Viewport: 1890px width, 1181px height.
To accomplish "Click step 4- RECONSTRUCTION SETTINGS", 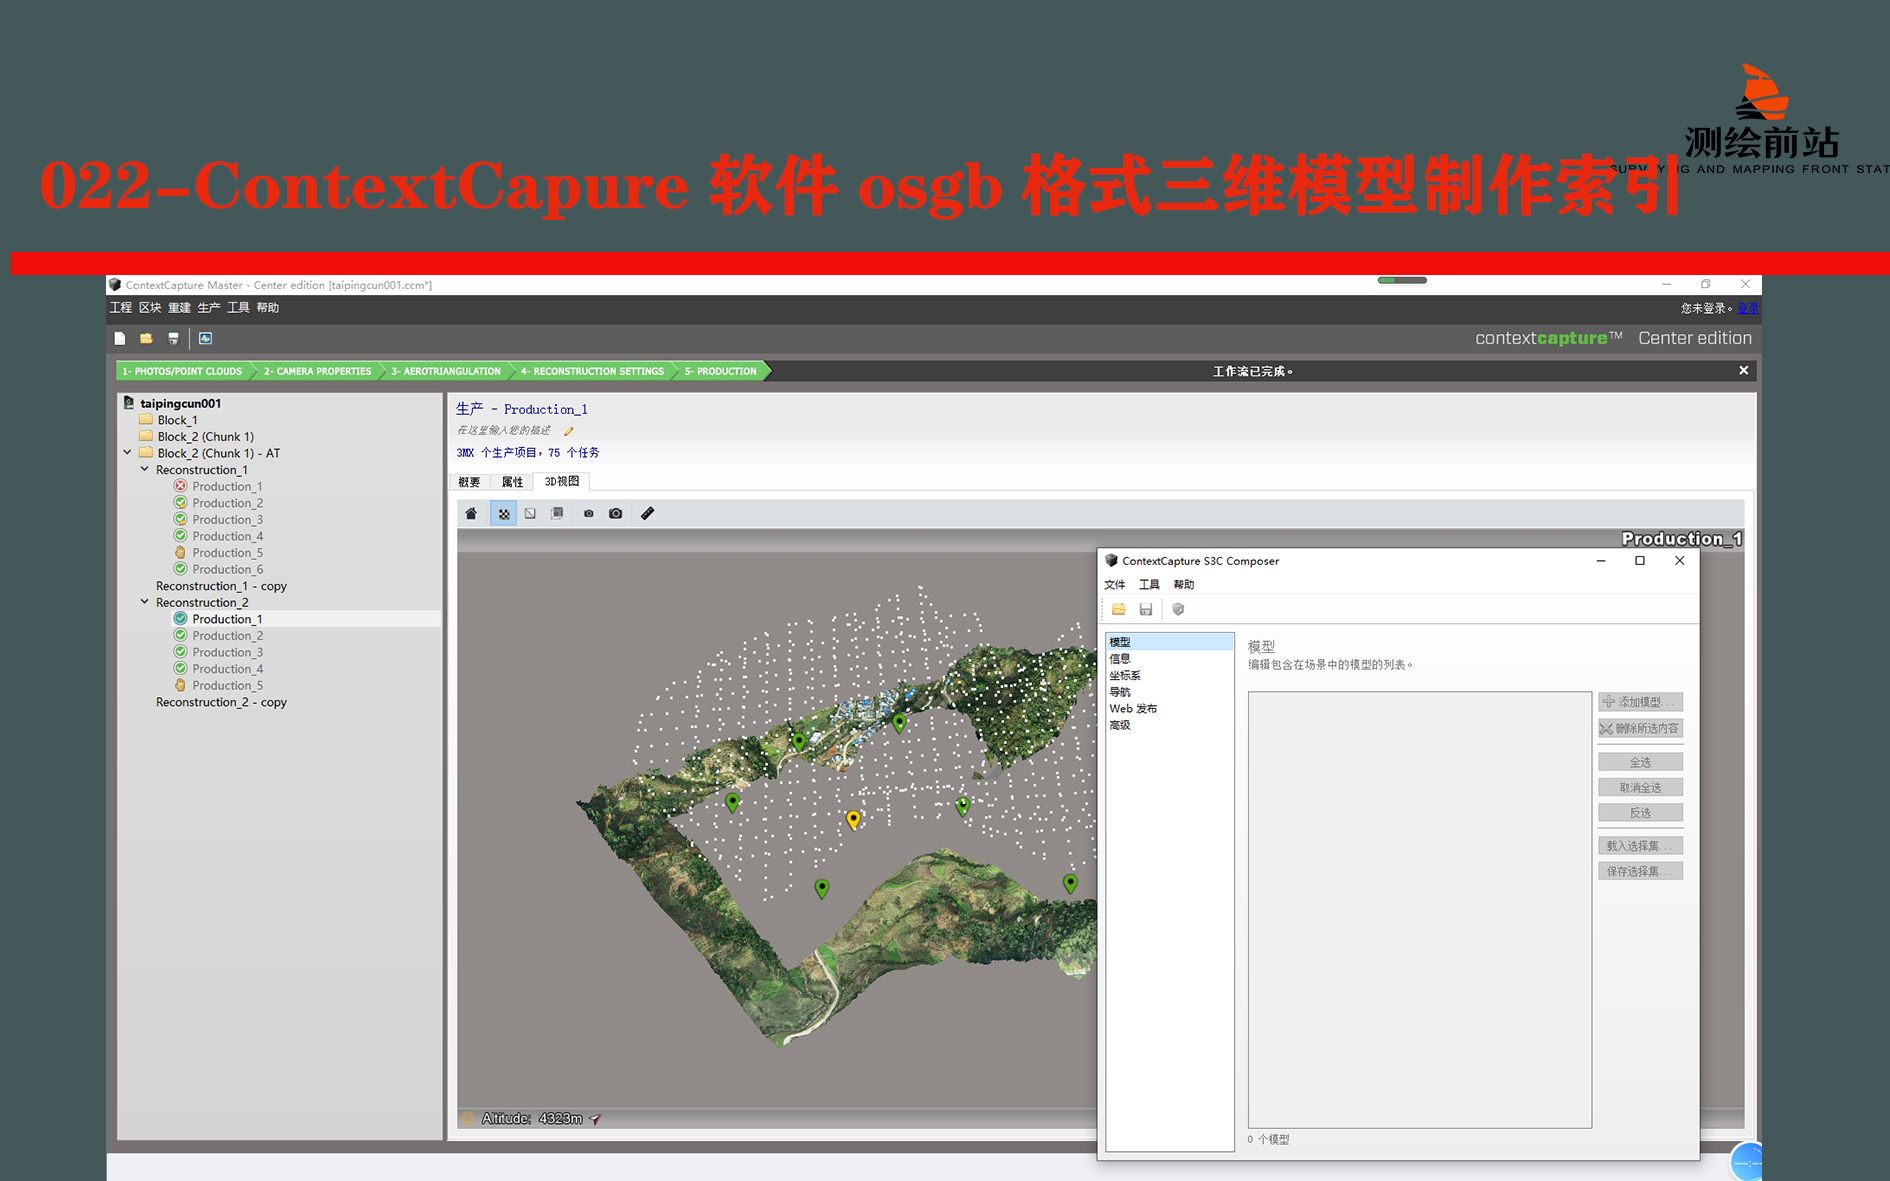I will [592, 371].
